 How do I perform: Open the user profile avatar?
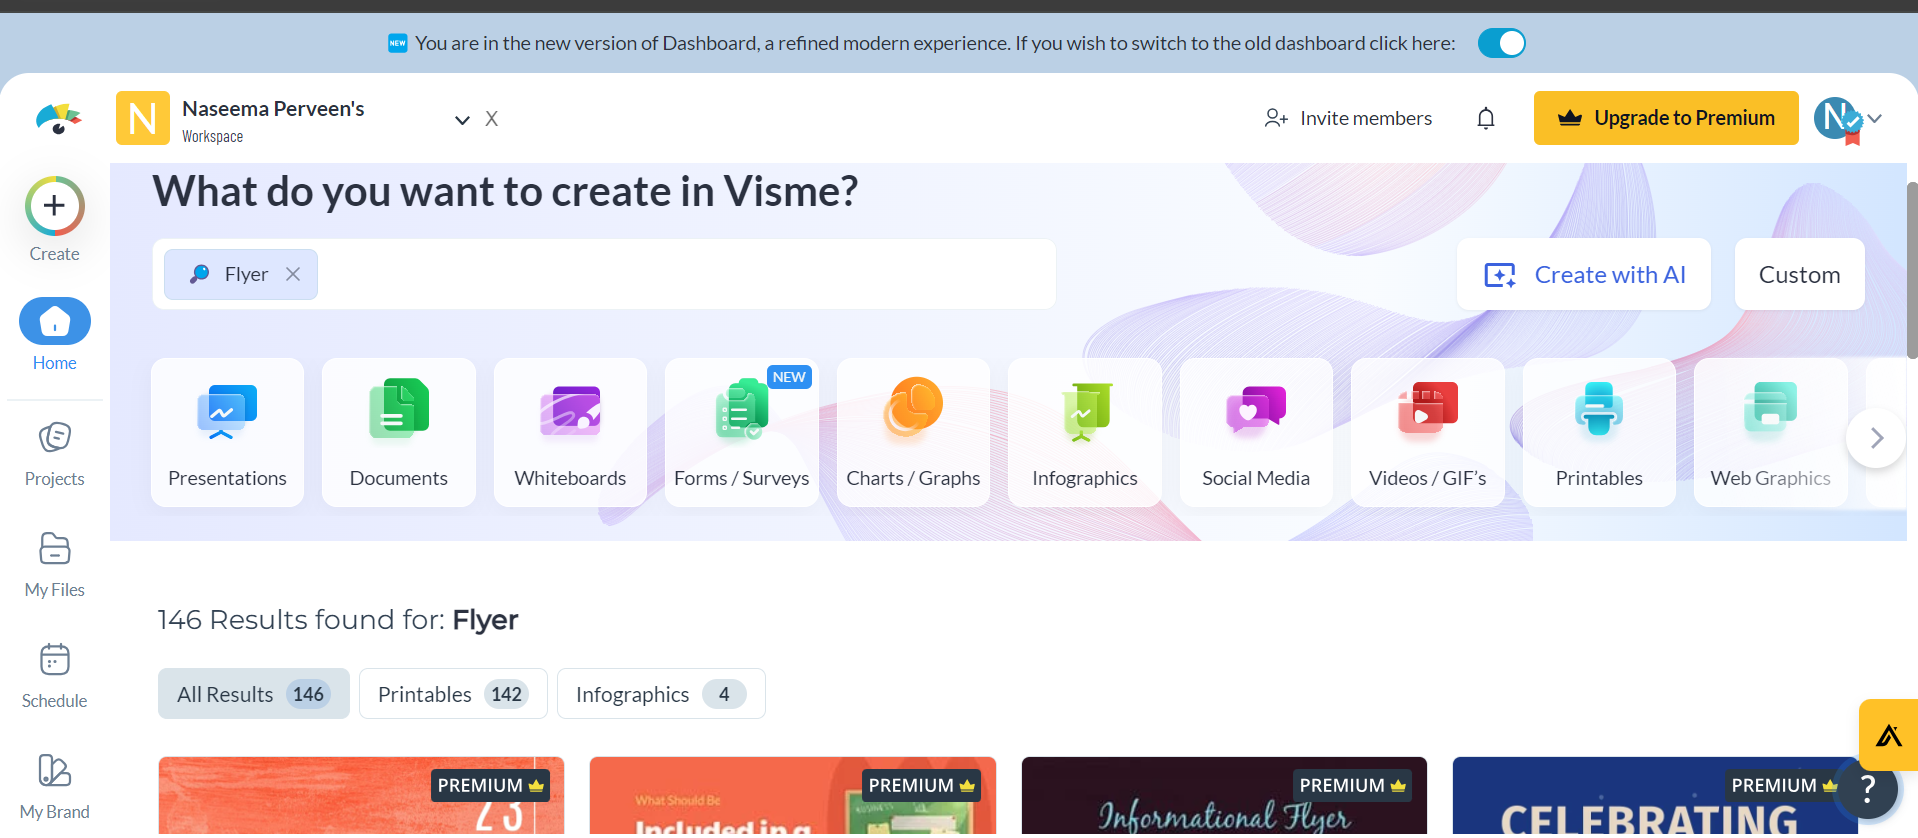pos(1836,118)
